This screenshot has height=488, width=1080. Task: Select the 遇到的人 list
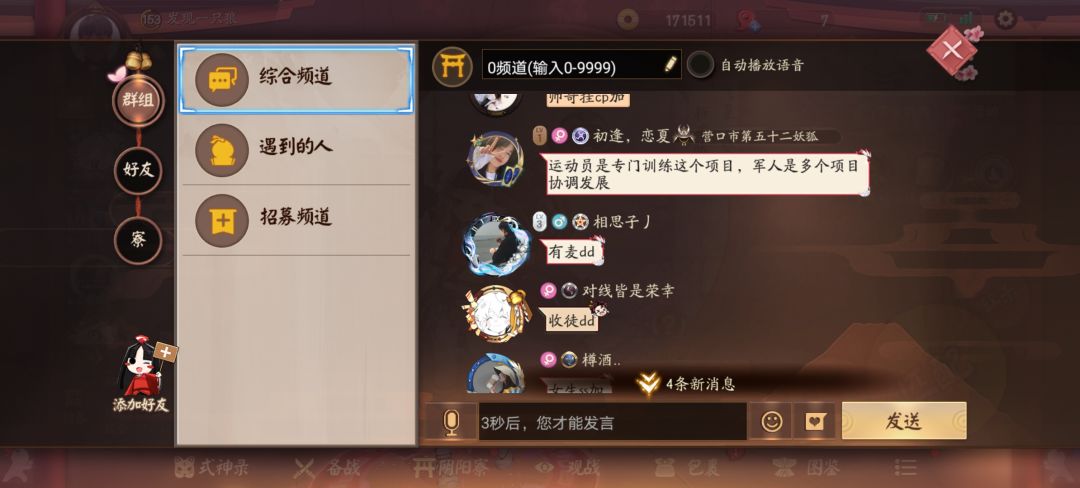[x=296, y=149]
